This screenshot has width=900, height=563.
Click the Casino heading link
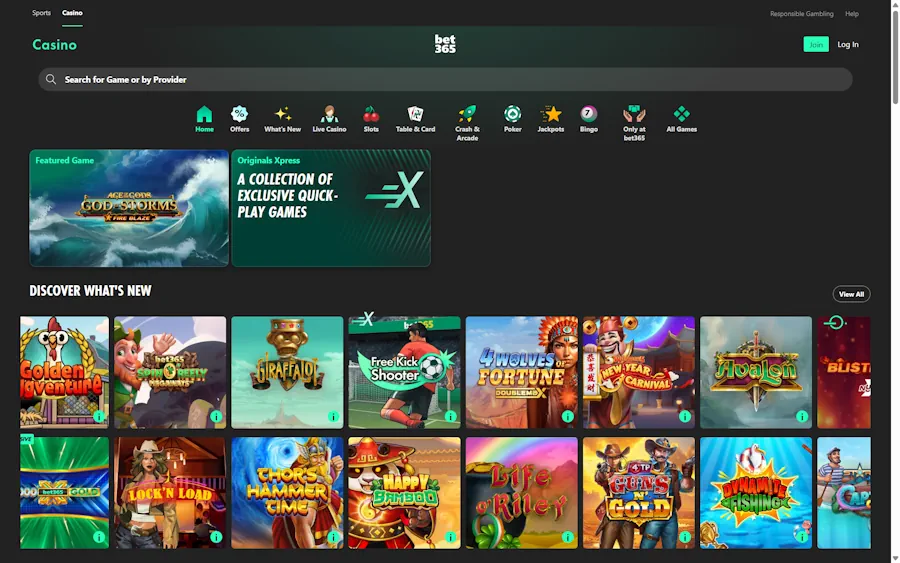pos(55,45)
